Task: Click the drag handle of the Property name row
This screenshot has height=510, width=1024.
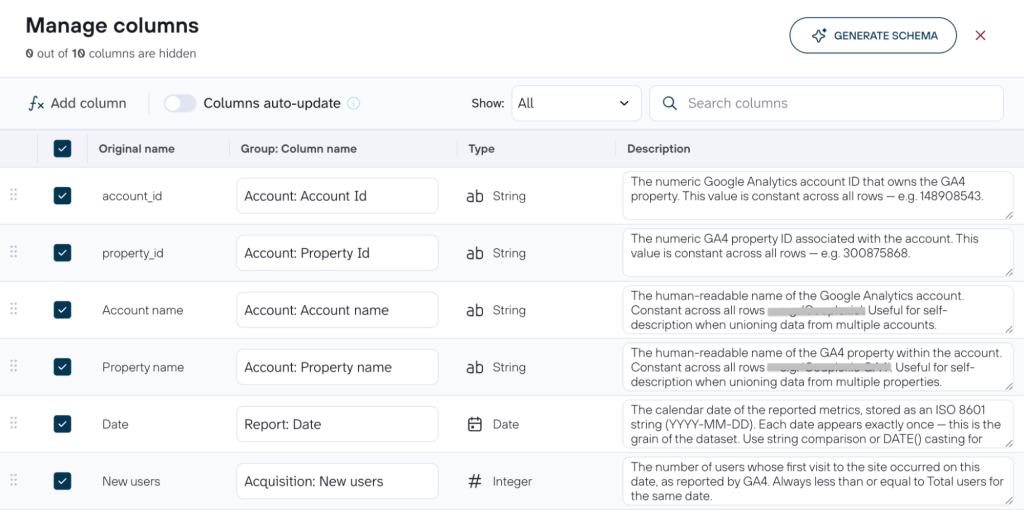Action: [x=14, y=366]
